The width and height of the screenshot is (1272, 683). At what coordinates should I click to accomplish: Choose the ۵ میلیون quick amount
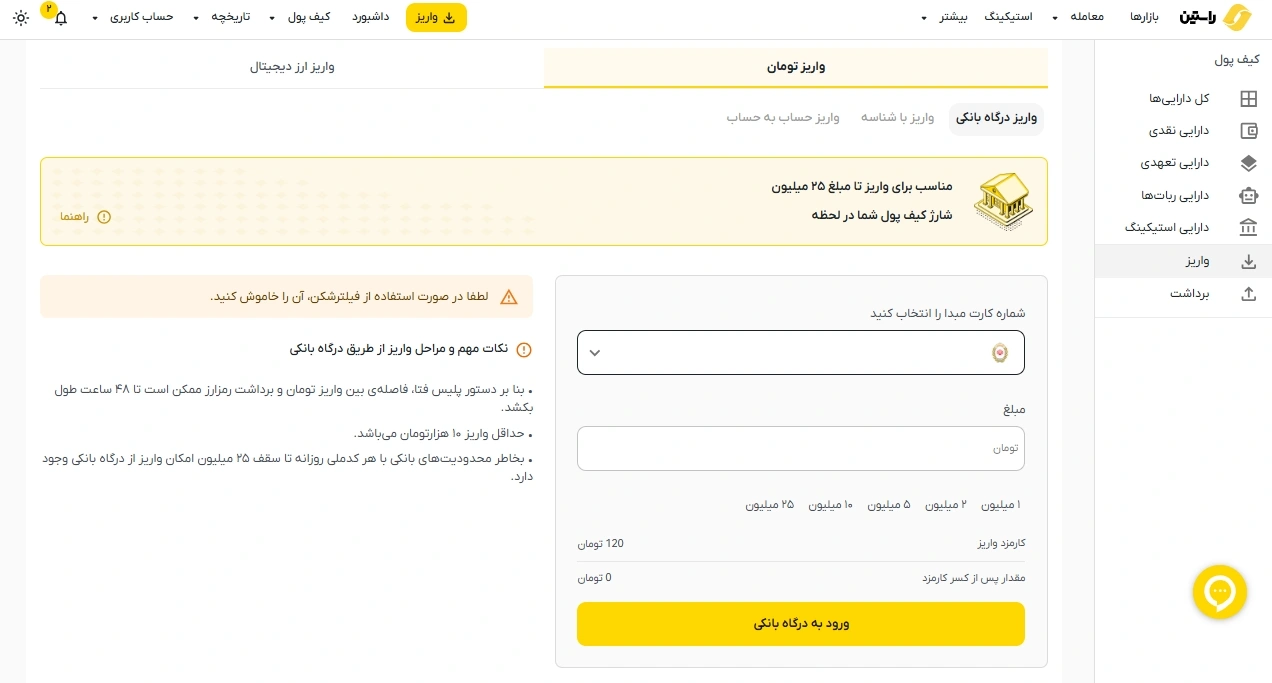point(888,505)
